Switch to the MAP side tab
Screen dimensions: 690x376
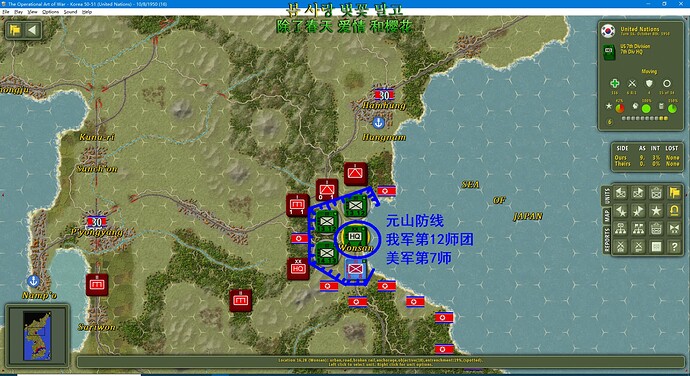pos(606,216)
